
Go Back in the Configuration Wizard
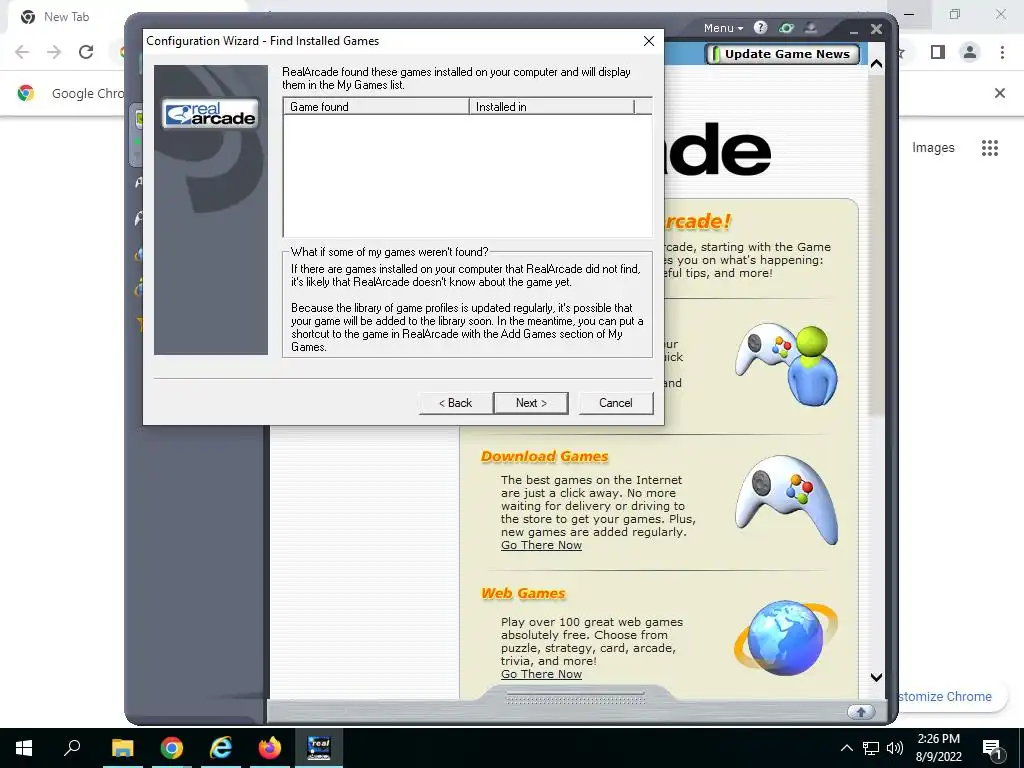(x=455, y=403)
